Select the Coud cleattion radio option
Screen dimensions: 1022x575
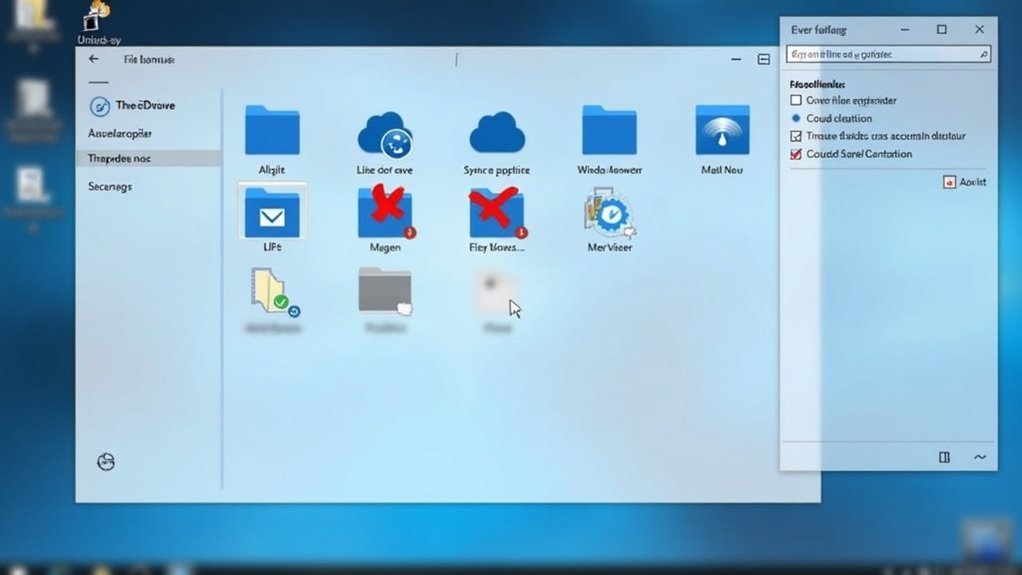click(796, 118)
